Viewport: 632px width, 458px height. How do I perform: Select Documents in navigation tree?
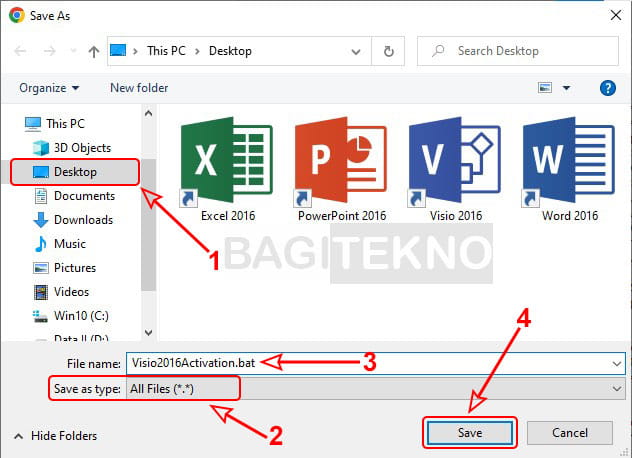coord(75,196)
